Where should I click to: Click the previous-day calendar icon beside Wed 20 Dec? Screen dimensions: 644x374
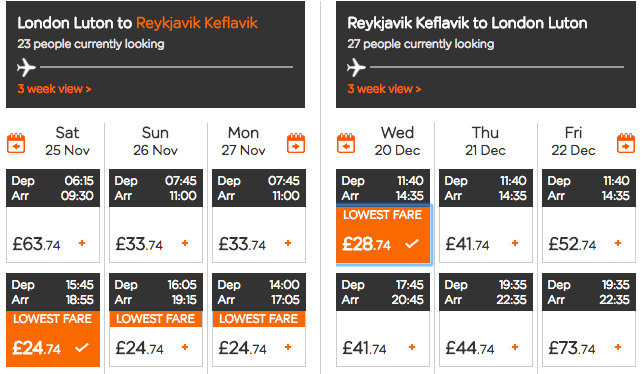[346, 143]
